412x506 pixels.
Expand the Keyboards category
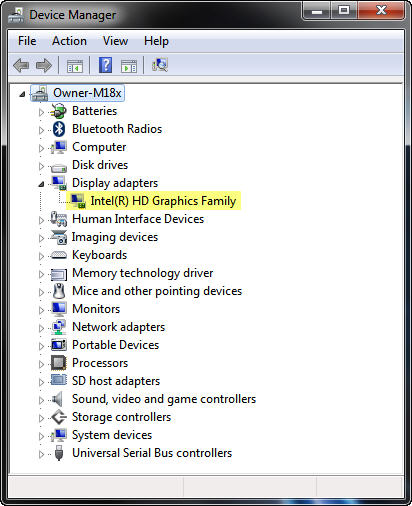41,256
